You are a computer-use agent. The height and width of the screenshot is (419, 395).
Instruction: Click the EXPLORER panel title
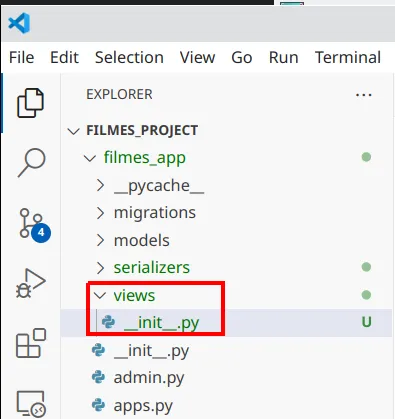pyautogui.click(x=119, y=94)
